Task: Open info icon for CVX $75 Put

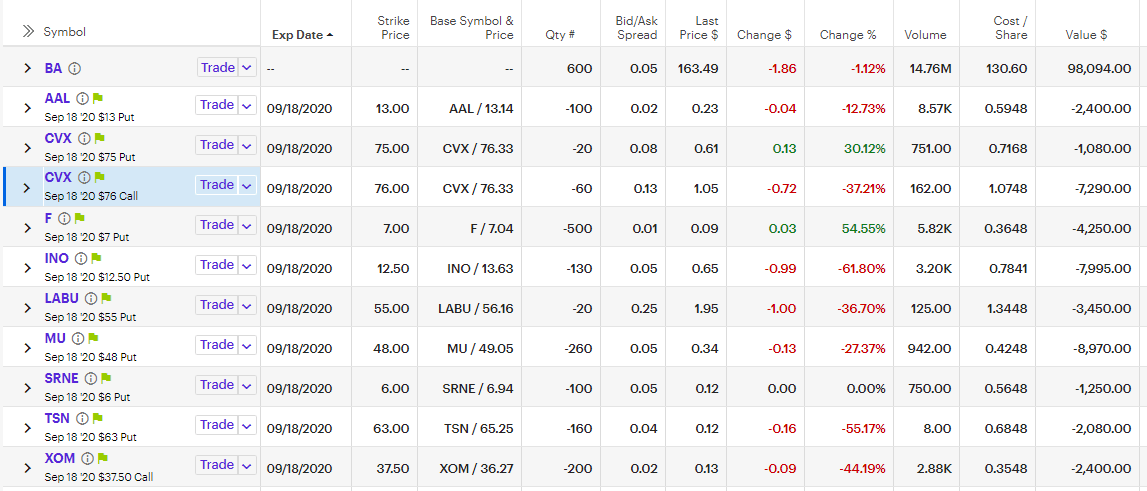Action: [84, 138]
